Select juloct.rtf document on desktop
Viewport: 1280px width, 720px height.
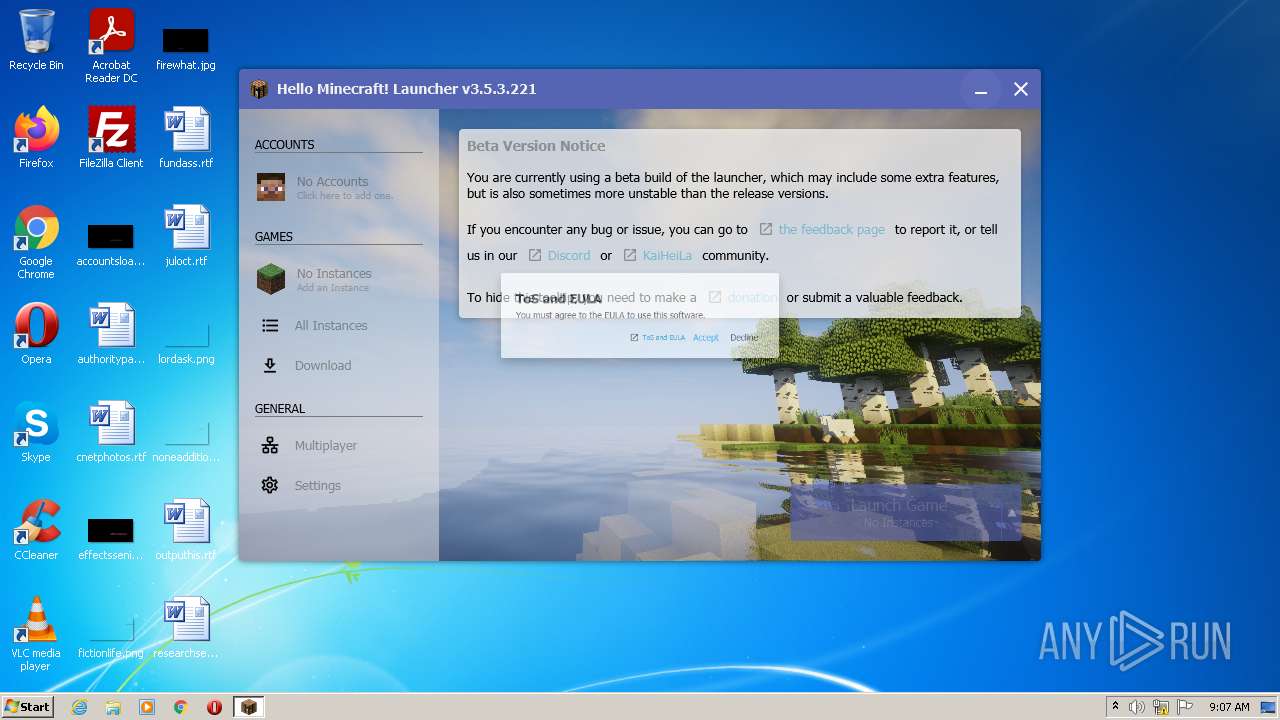(x=186, y=236)
